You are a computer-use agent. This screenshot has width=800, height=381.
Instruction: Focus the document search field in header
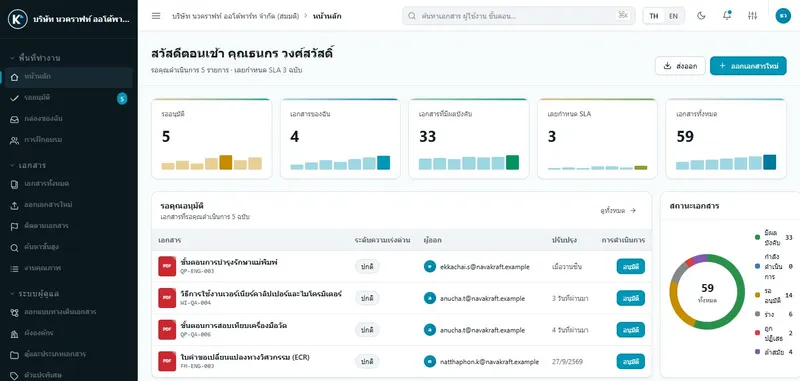pyautogui.click(x=518, y=16)
